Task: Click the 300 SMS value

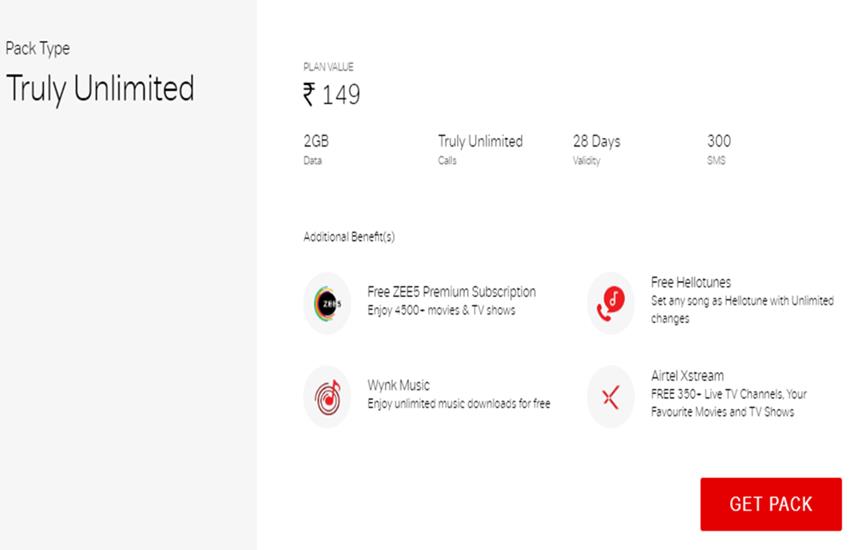Action: pos(718,142)
